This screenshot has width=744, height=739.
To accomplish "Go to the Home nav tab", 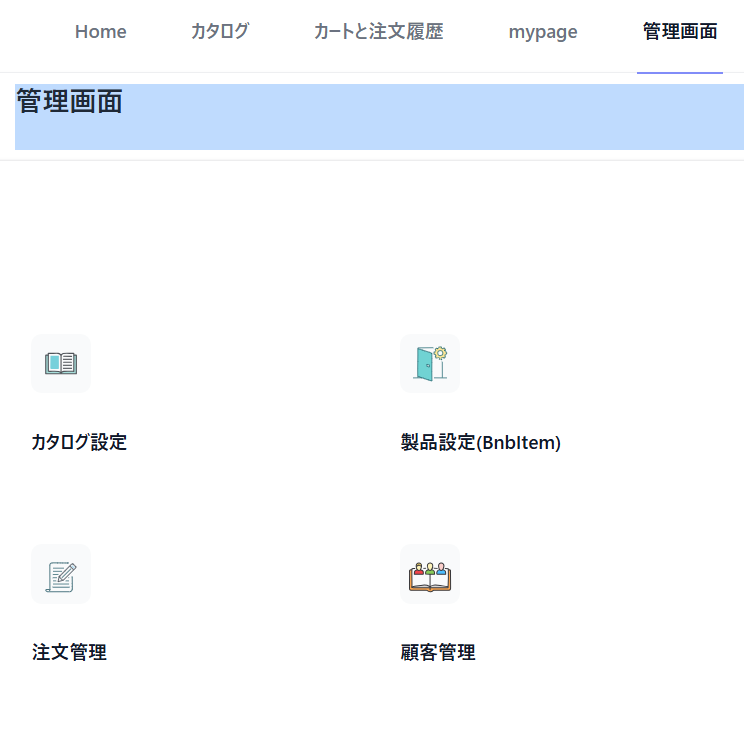I will click(x=101, y=32).
